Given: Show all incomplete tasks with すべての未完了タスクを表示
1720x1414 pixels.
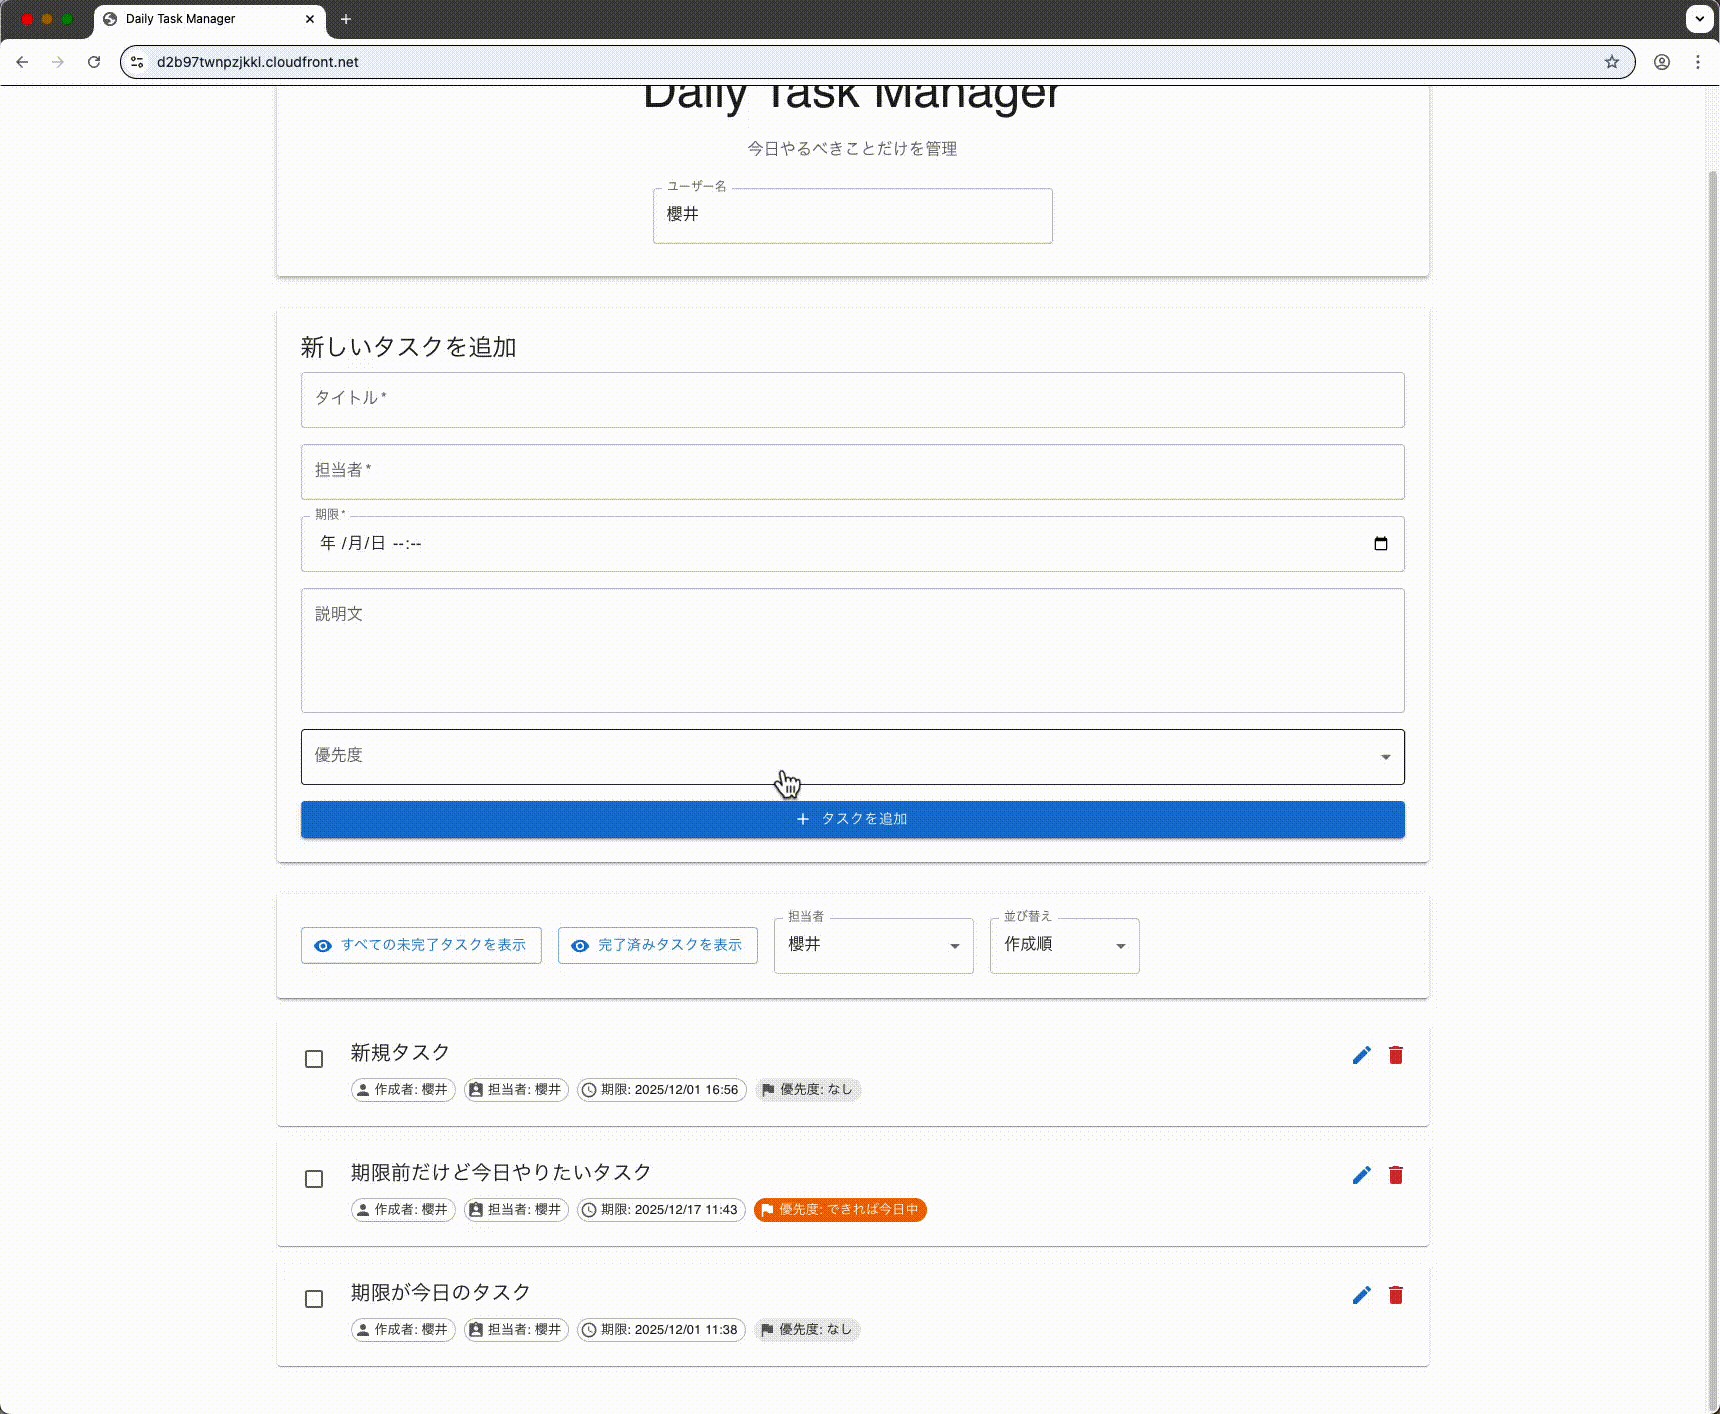Looking at the screenshot, I should pos(421,945).
